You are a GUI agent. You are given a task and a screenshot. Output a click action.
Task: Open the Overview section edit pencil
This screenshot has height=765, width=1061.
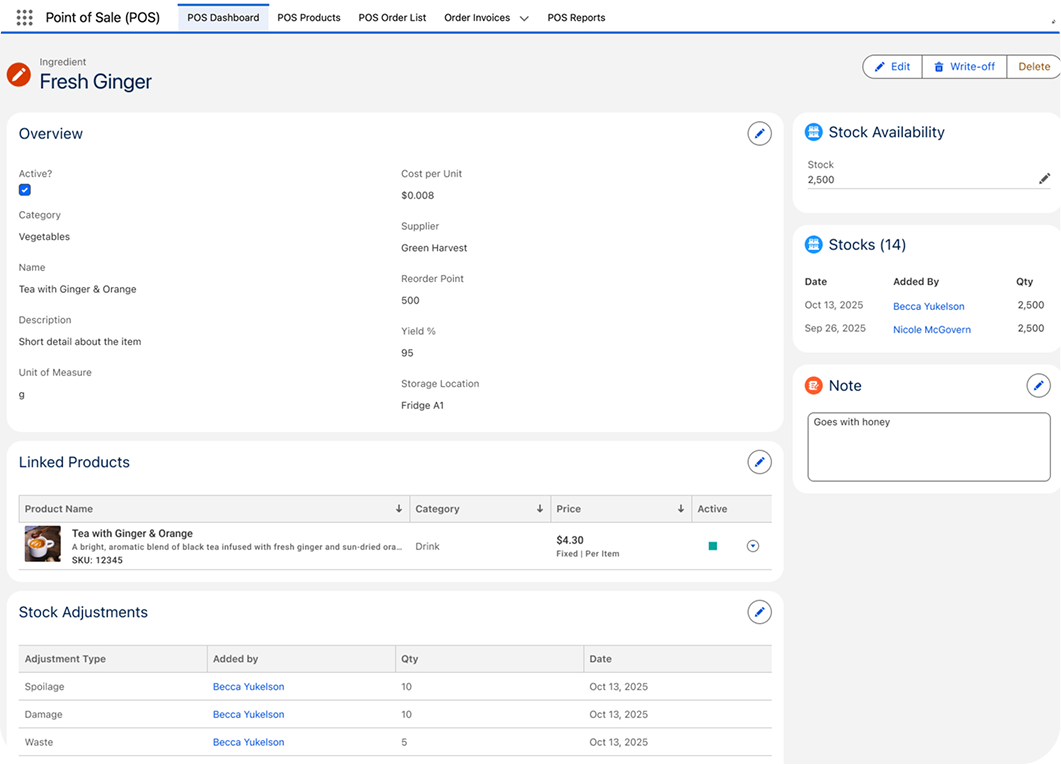point(759,133)
